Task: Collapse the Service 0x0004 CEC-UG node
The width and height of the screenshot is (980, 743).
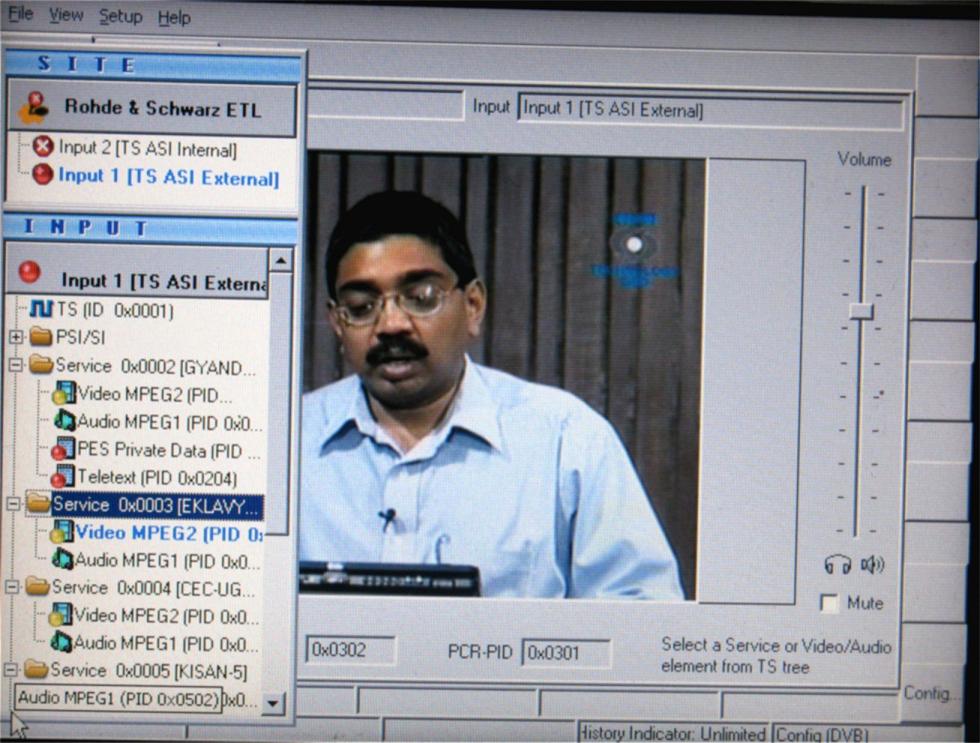Action: pos(12,587)
